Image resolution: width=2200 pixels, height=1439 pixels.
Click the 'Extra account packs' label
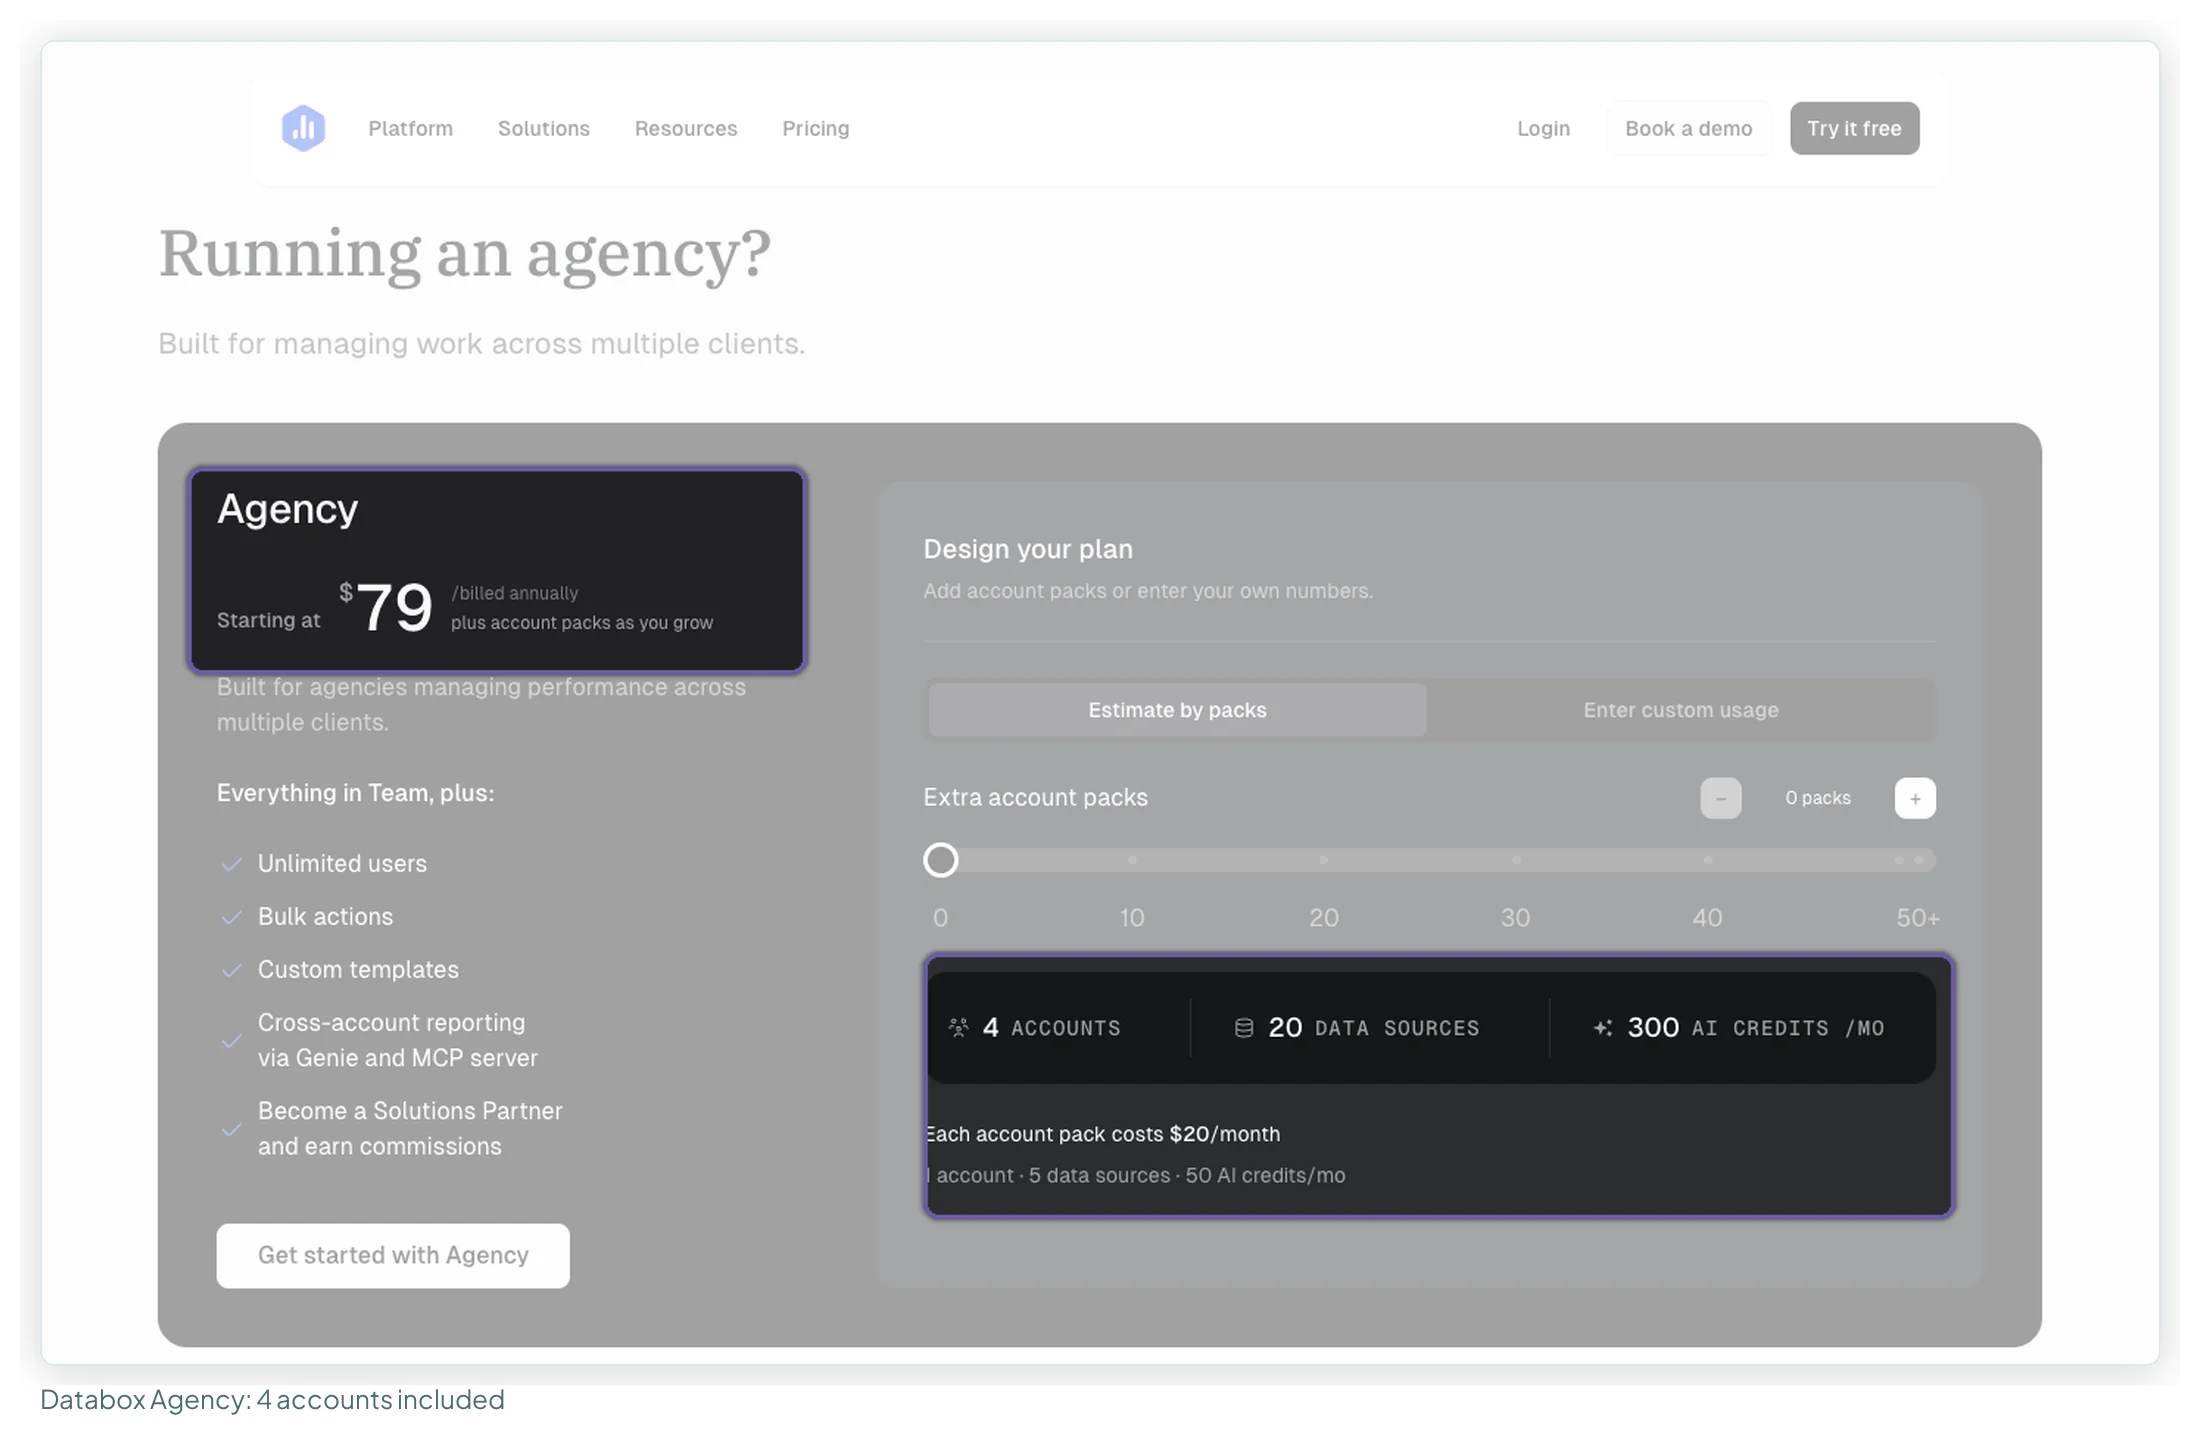coord(1035,797)
